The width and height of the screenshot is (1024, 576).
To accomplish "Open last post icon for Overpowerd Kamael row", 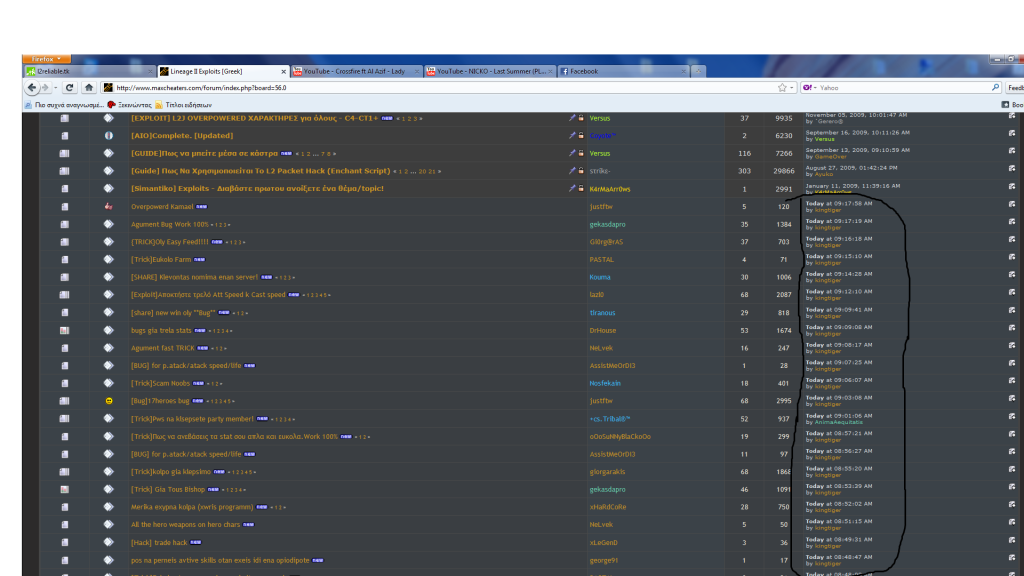I will tap(1011, 205).
